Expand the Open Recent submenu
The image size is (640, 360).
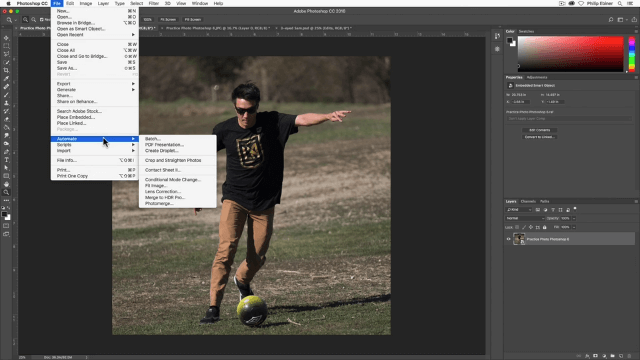tap(94, 35)
